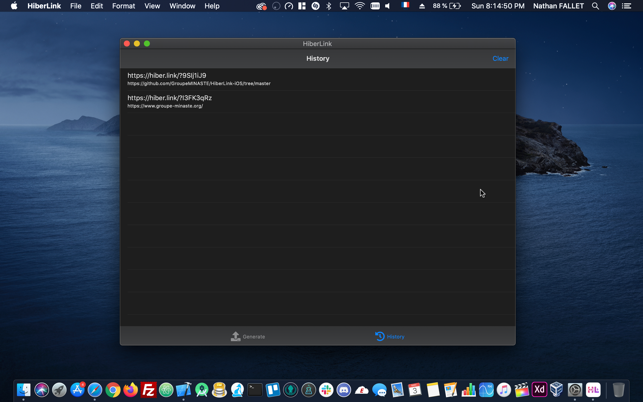Viewport: 643px width, 402px height.
Task: Open the Edit menu
Action: pos(96,6)
